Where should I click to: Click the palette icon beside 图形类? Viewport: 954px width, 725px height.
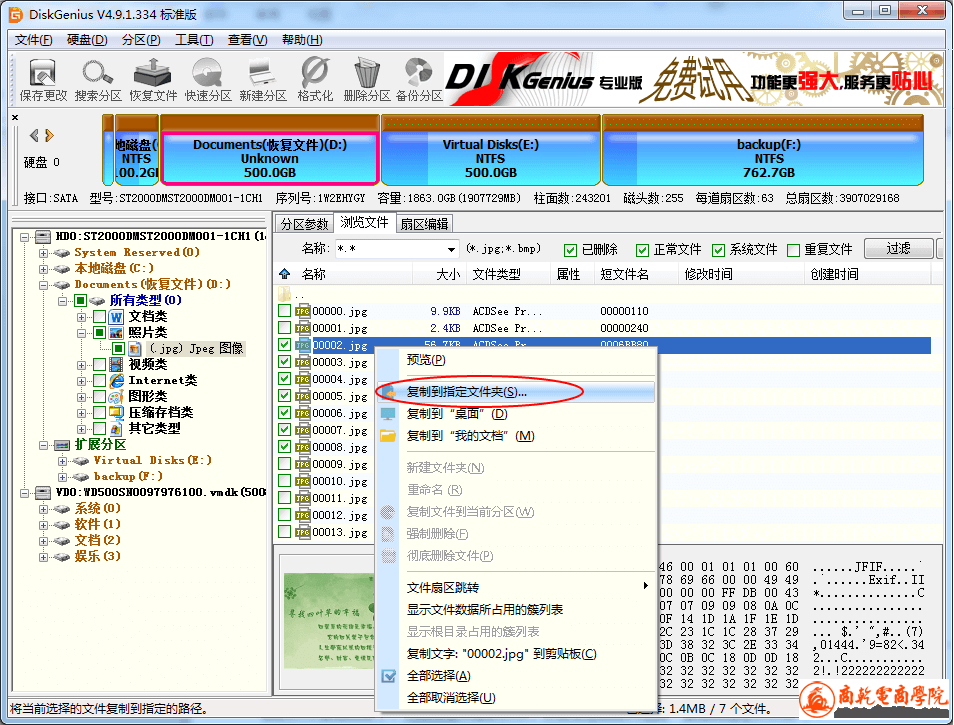pyautogui.click(x=116, y=397)
